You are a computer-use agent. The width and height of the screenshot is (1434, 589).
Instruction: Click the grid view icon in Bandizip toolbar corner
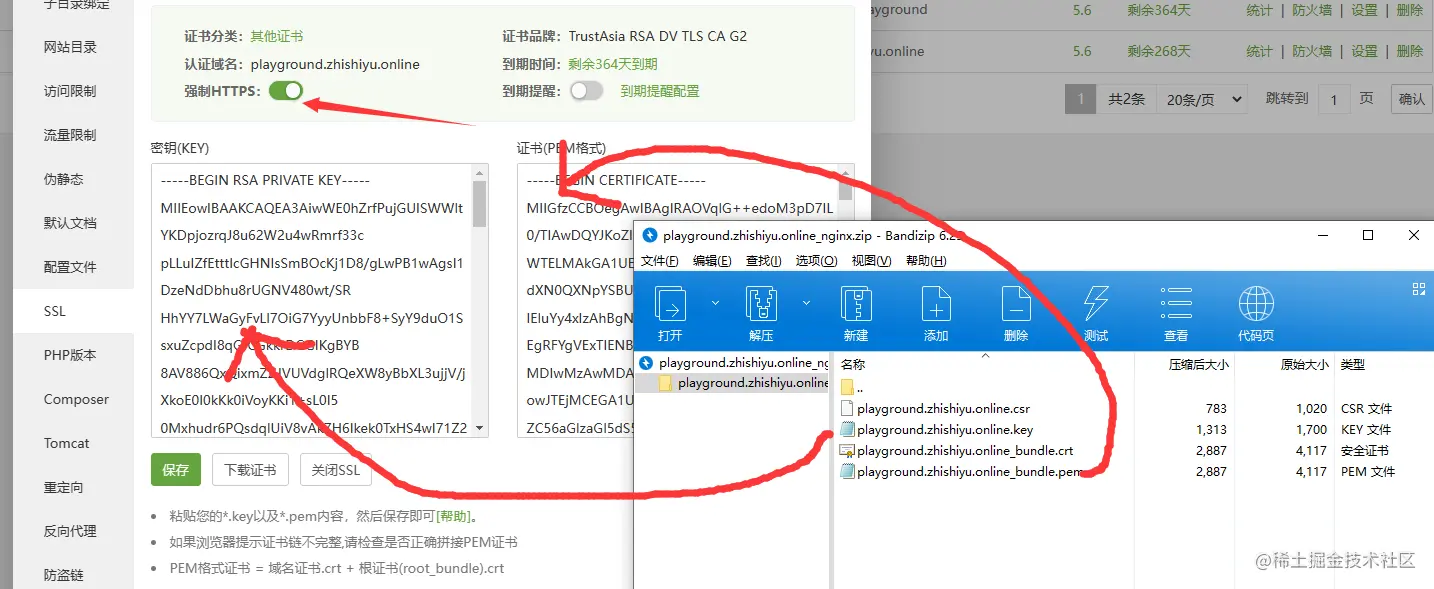click(1418, 288)
